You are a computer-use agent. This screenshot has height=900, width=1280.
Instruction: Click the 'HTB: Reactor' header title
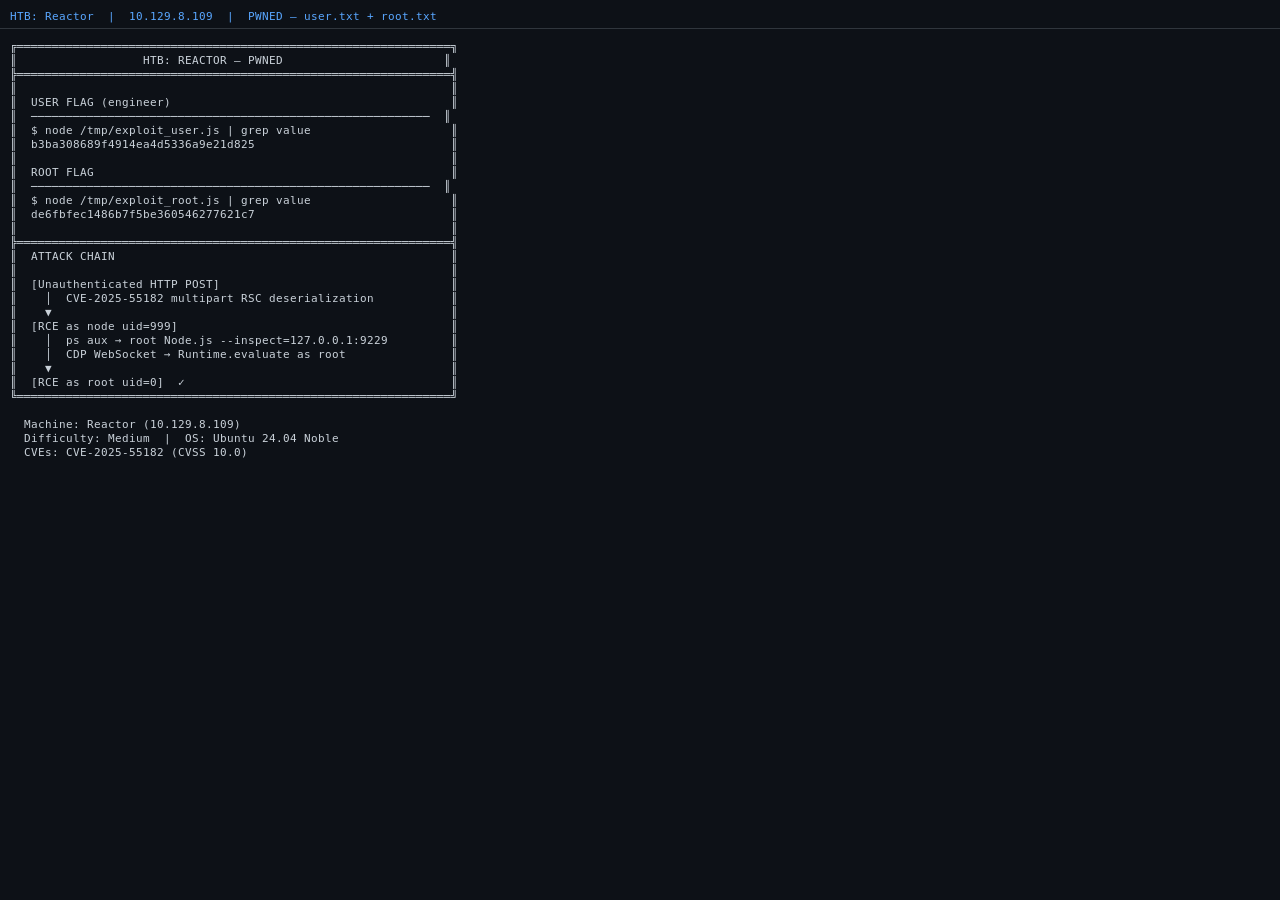click(x=52, y=16)
